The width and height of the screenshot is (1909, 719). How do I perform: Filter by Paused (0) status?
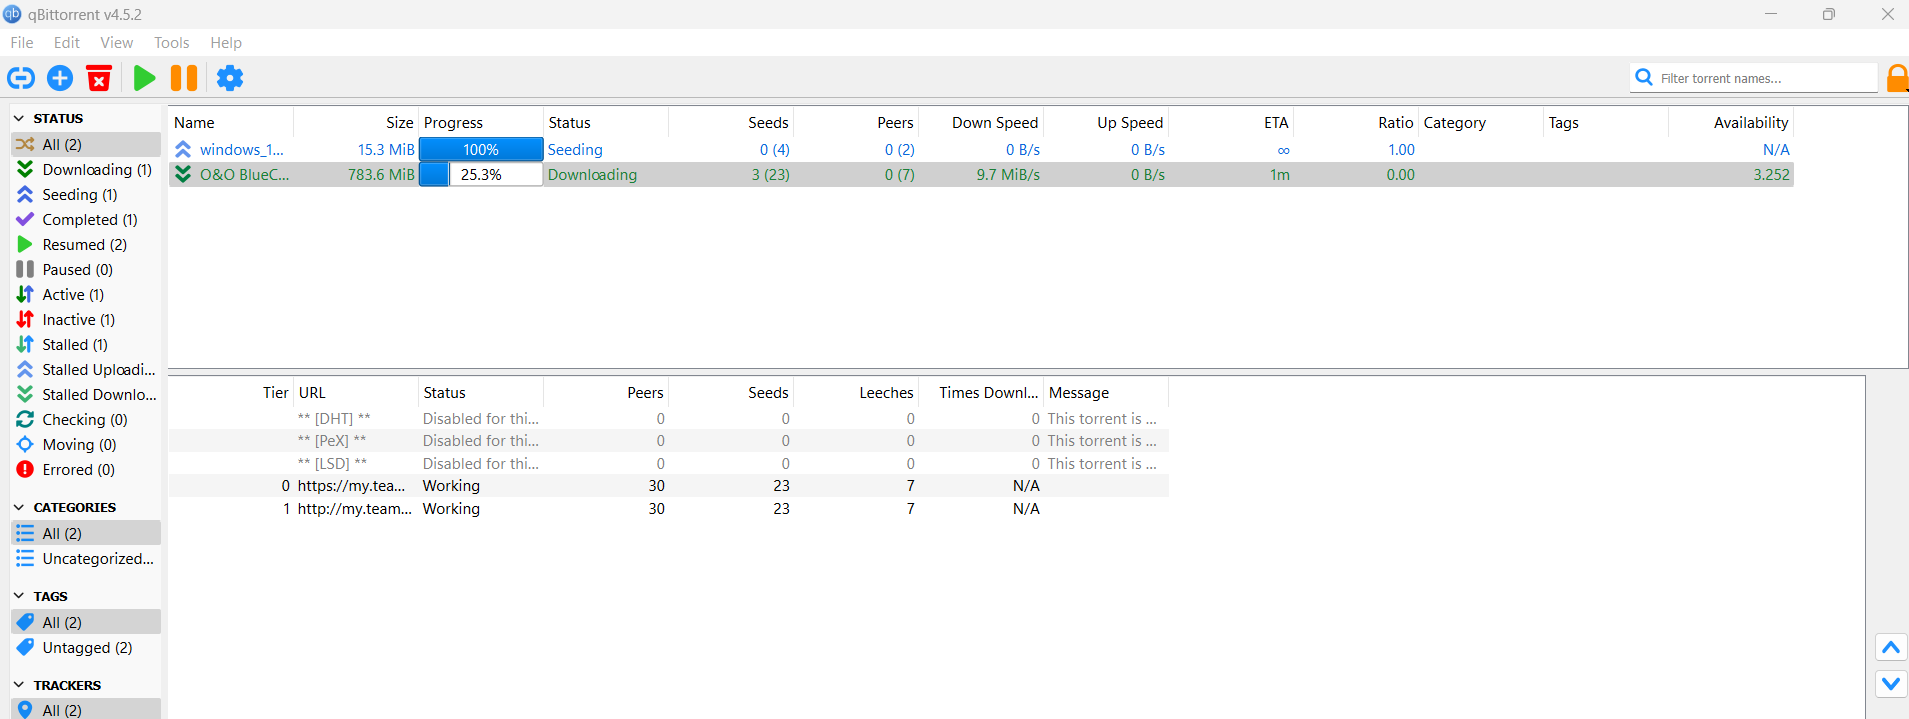(86, 269)
